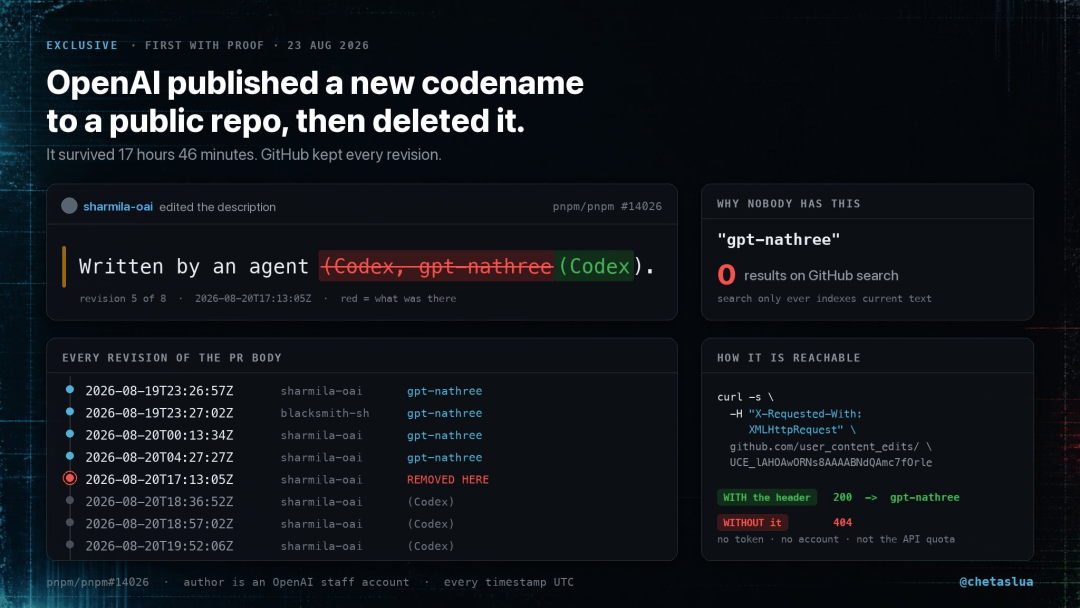Screen dimensions: 1080x608
Task: Click the 200 status code
Action: 842,497
